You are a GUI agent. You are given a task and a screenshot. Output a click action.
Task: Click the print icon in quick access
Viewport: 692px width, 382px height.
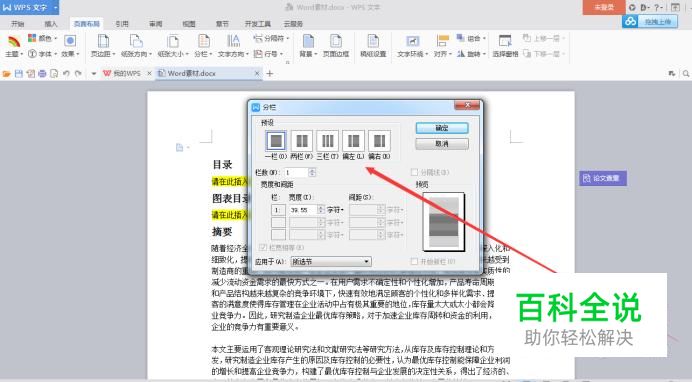tap(42, 74)
